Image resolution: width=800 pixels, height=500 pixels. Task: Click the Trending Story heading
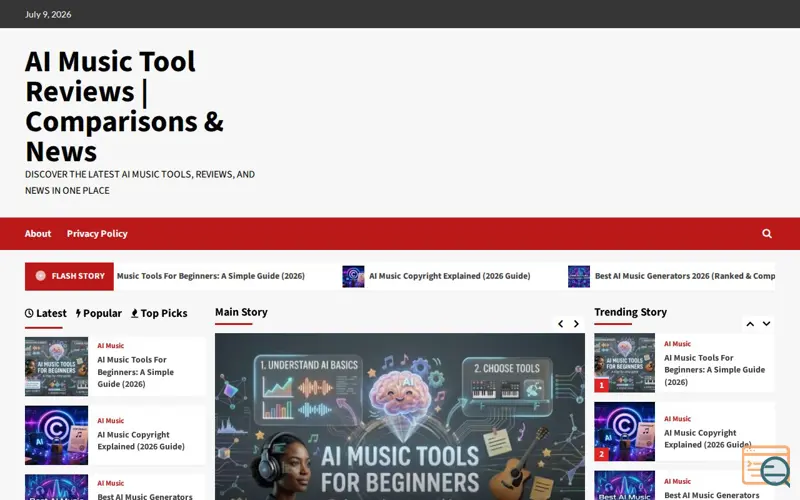631,312
